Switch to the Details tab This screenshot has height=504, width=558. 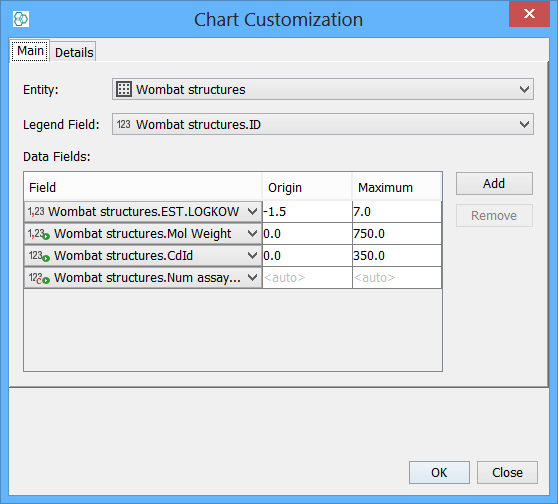tap(74, 52)
